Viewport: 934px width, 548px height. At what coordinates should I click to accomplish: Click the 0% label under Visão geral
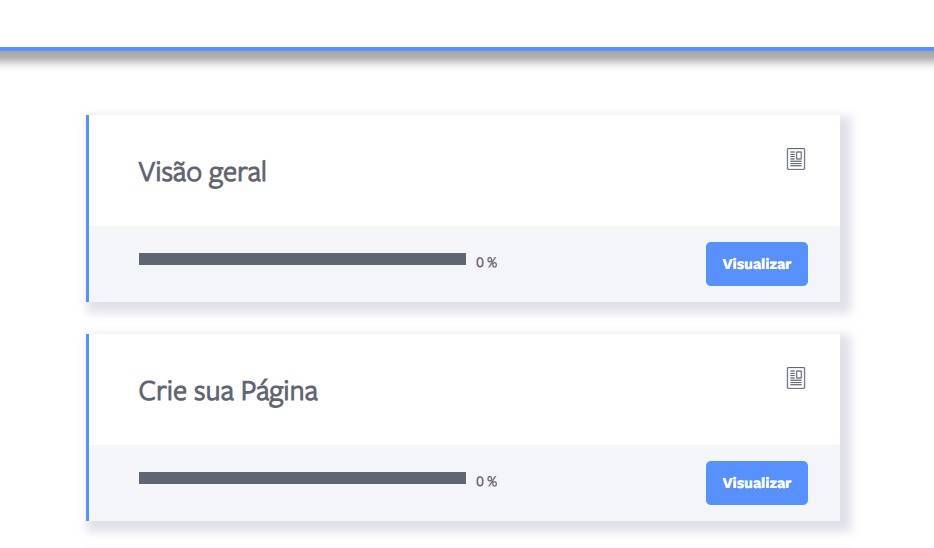tap(486, 263)
